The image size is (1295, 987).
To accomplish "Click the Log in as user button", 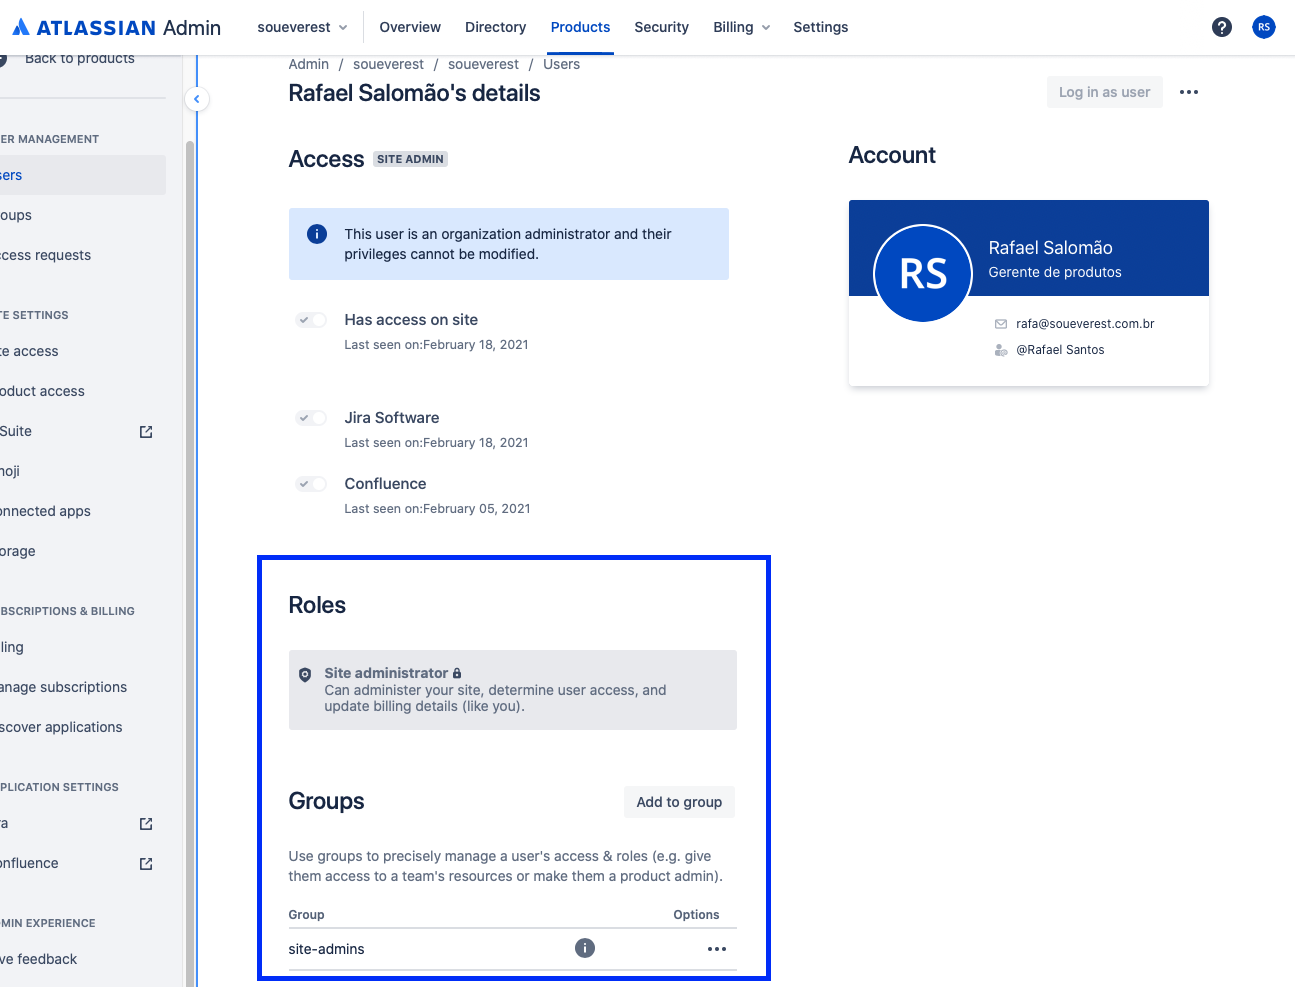I will (x=1104, y=92).
